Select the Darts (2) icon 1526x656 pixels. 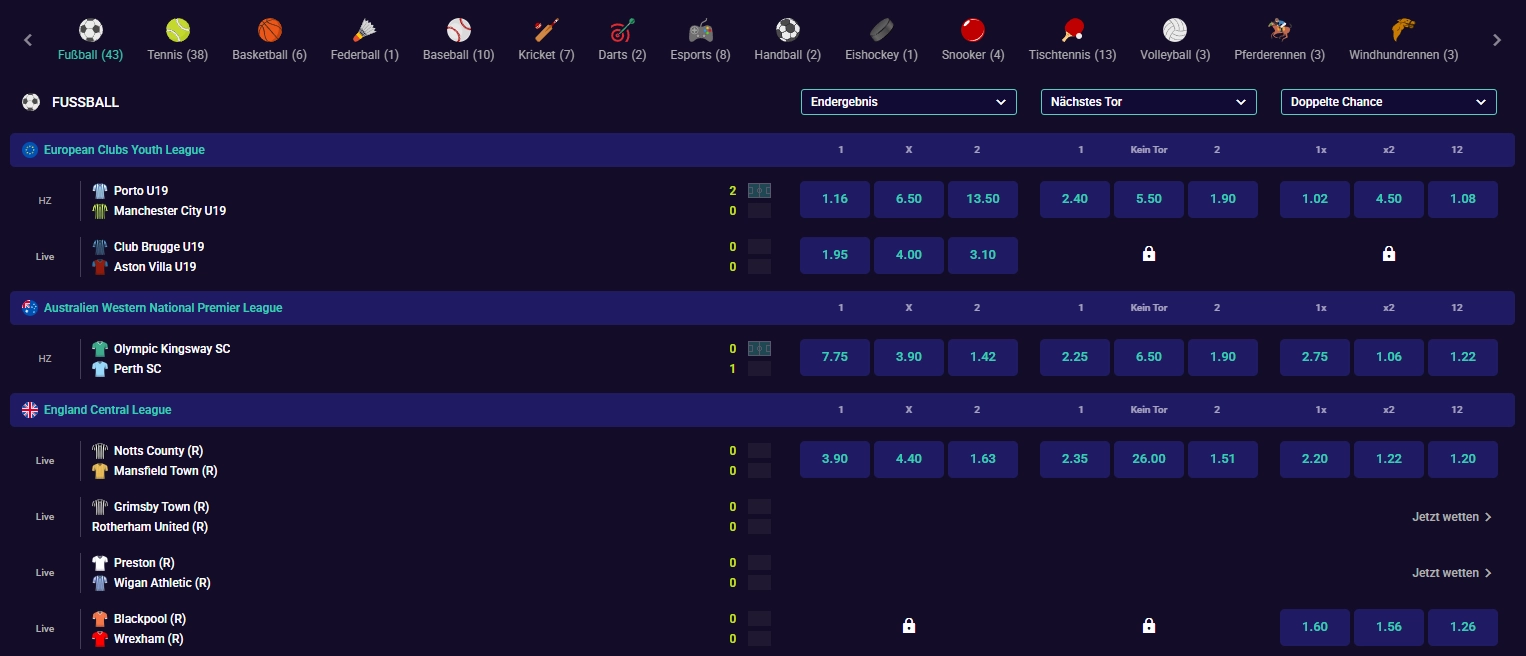(x=622, y=29)
